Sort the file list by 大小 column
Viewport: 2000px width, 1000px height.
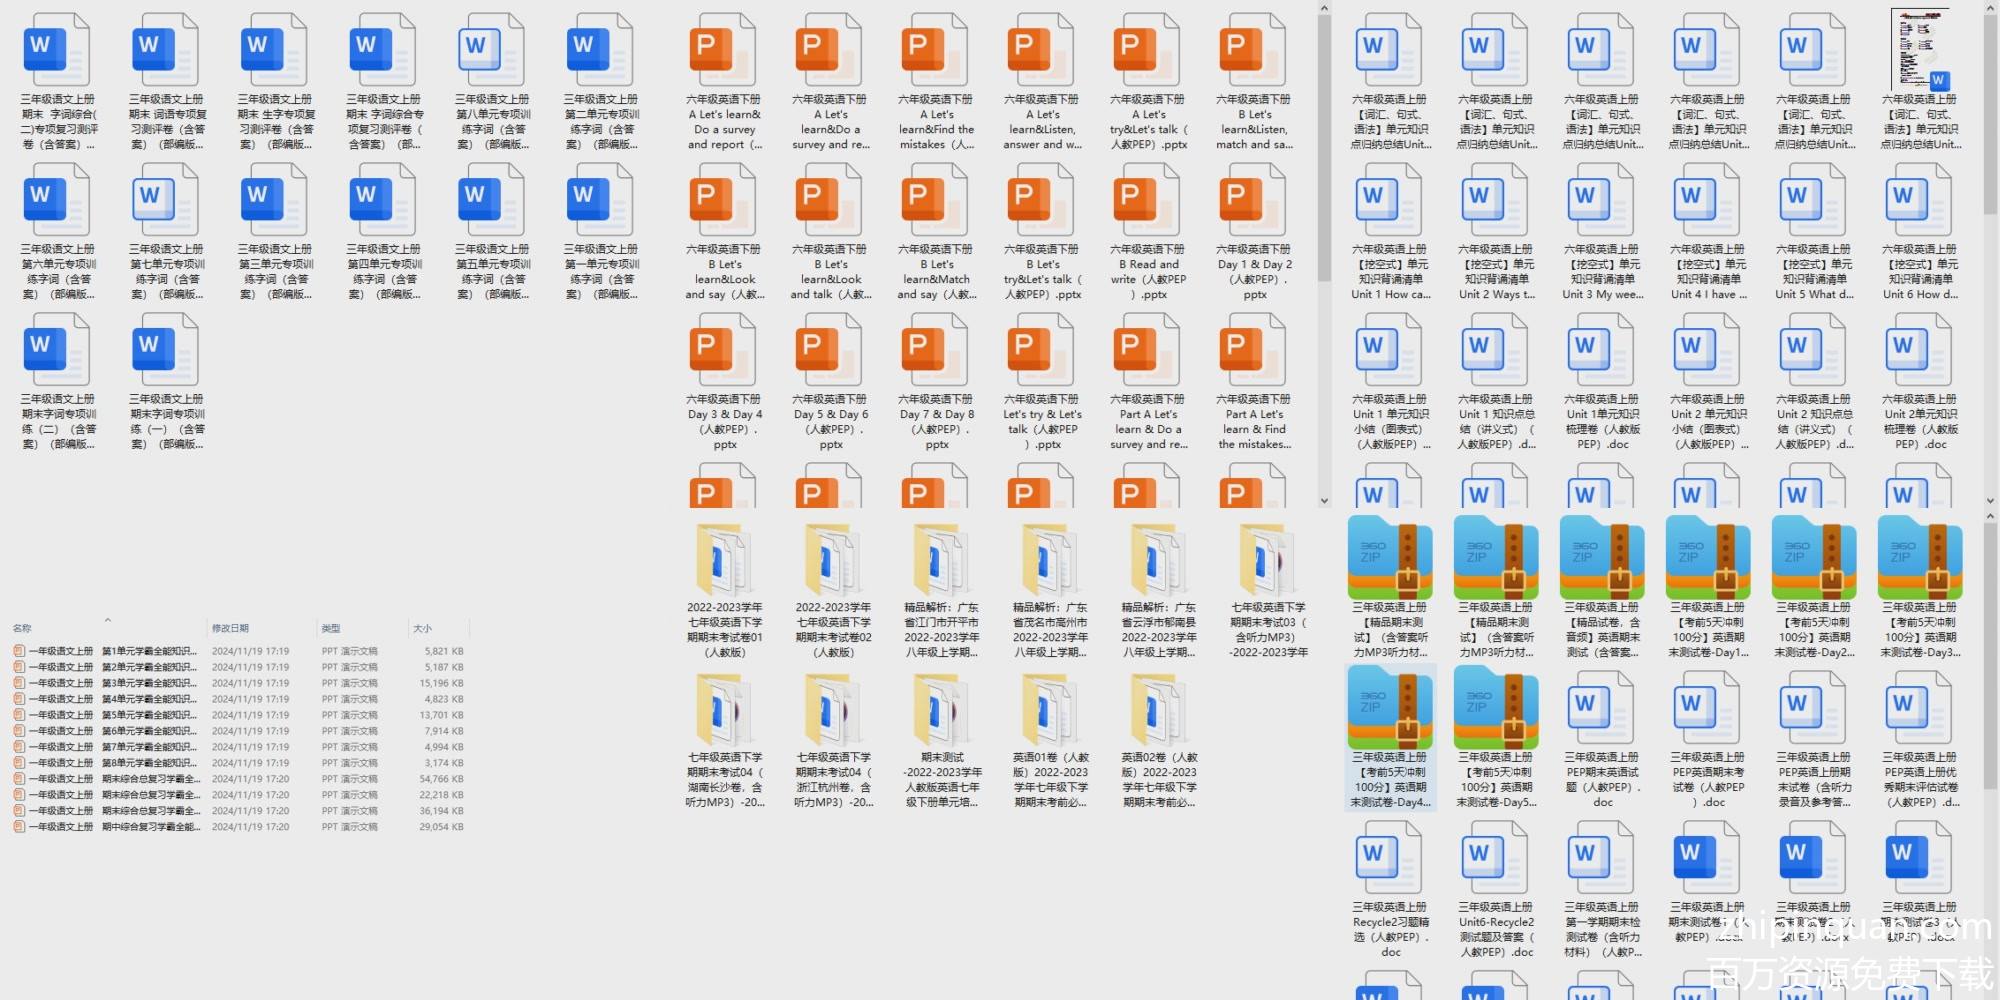click(x=422, y=628)
